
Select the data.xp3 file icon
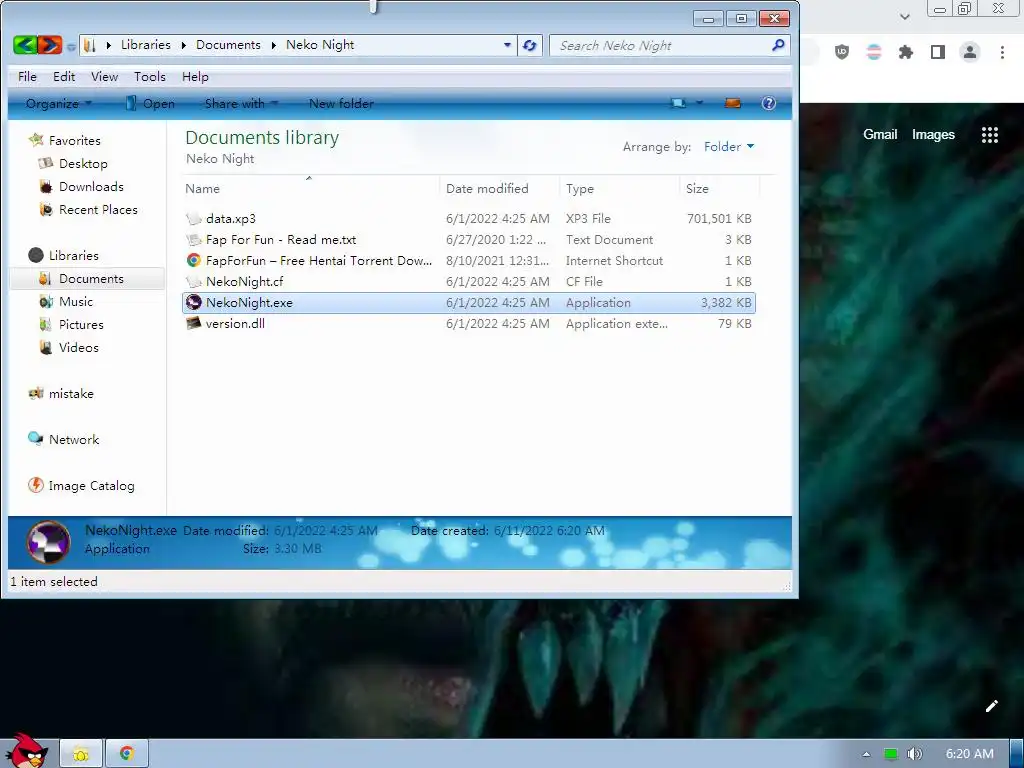193,219
